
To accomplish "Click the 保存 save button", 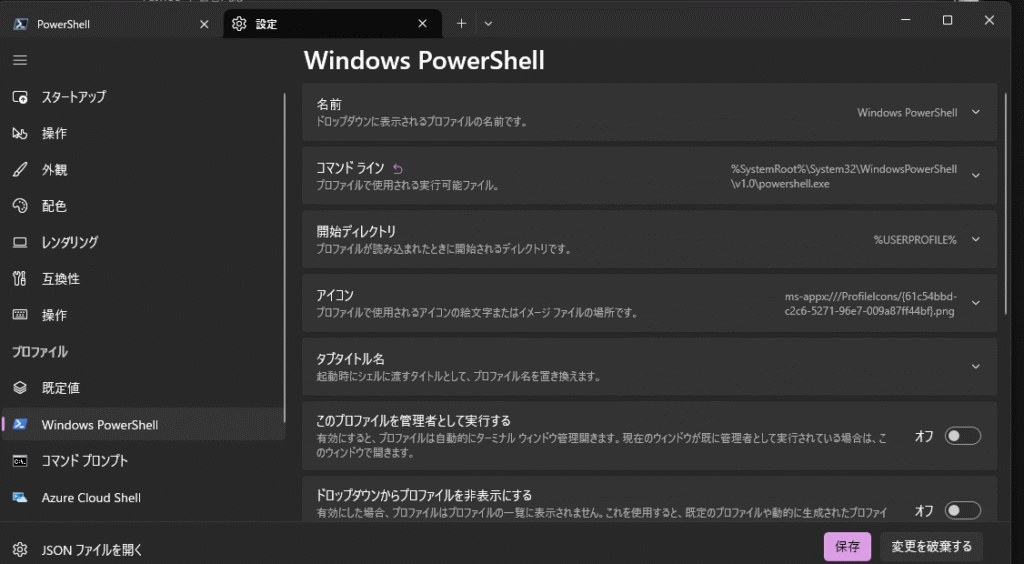I will click(847, 546).
